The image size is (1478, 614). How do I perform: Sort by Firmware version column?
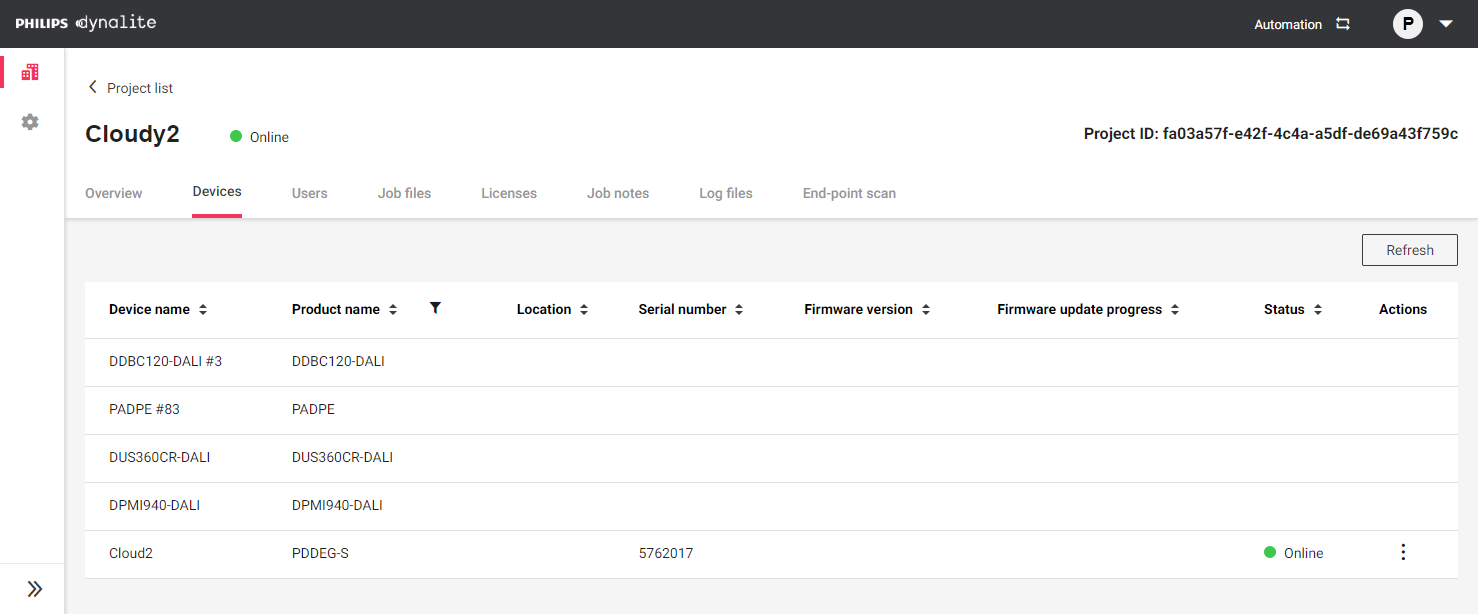[926, 310]
